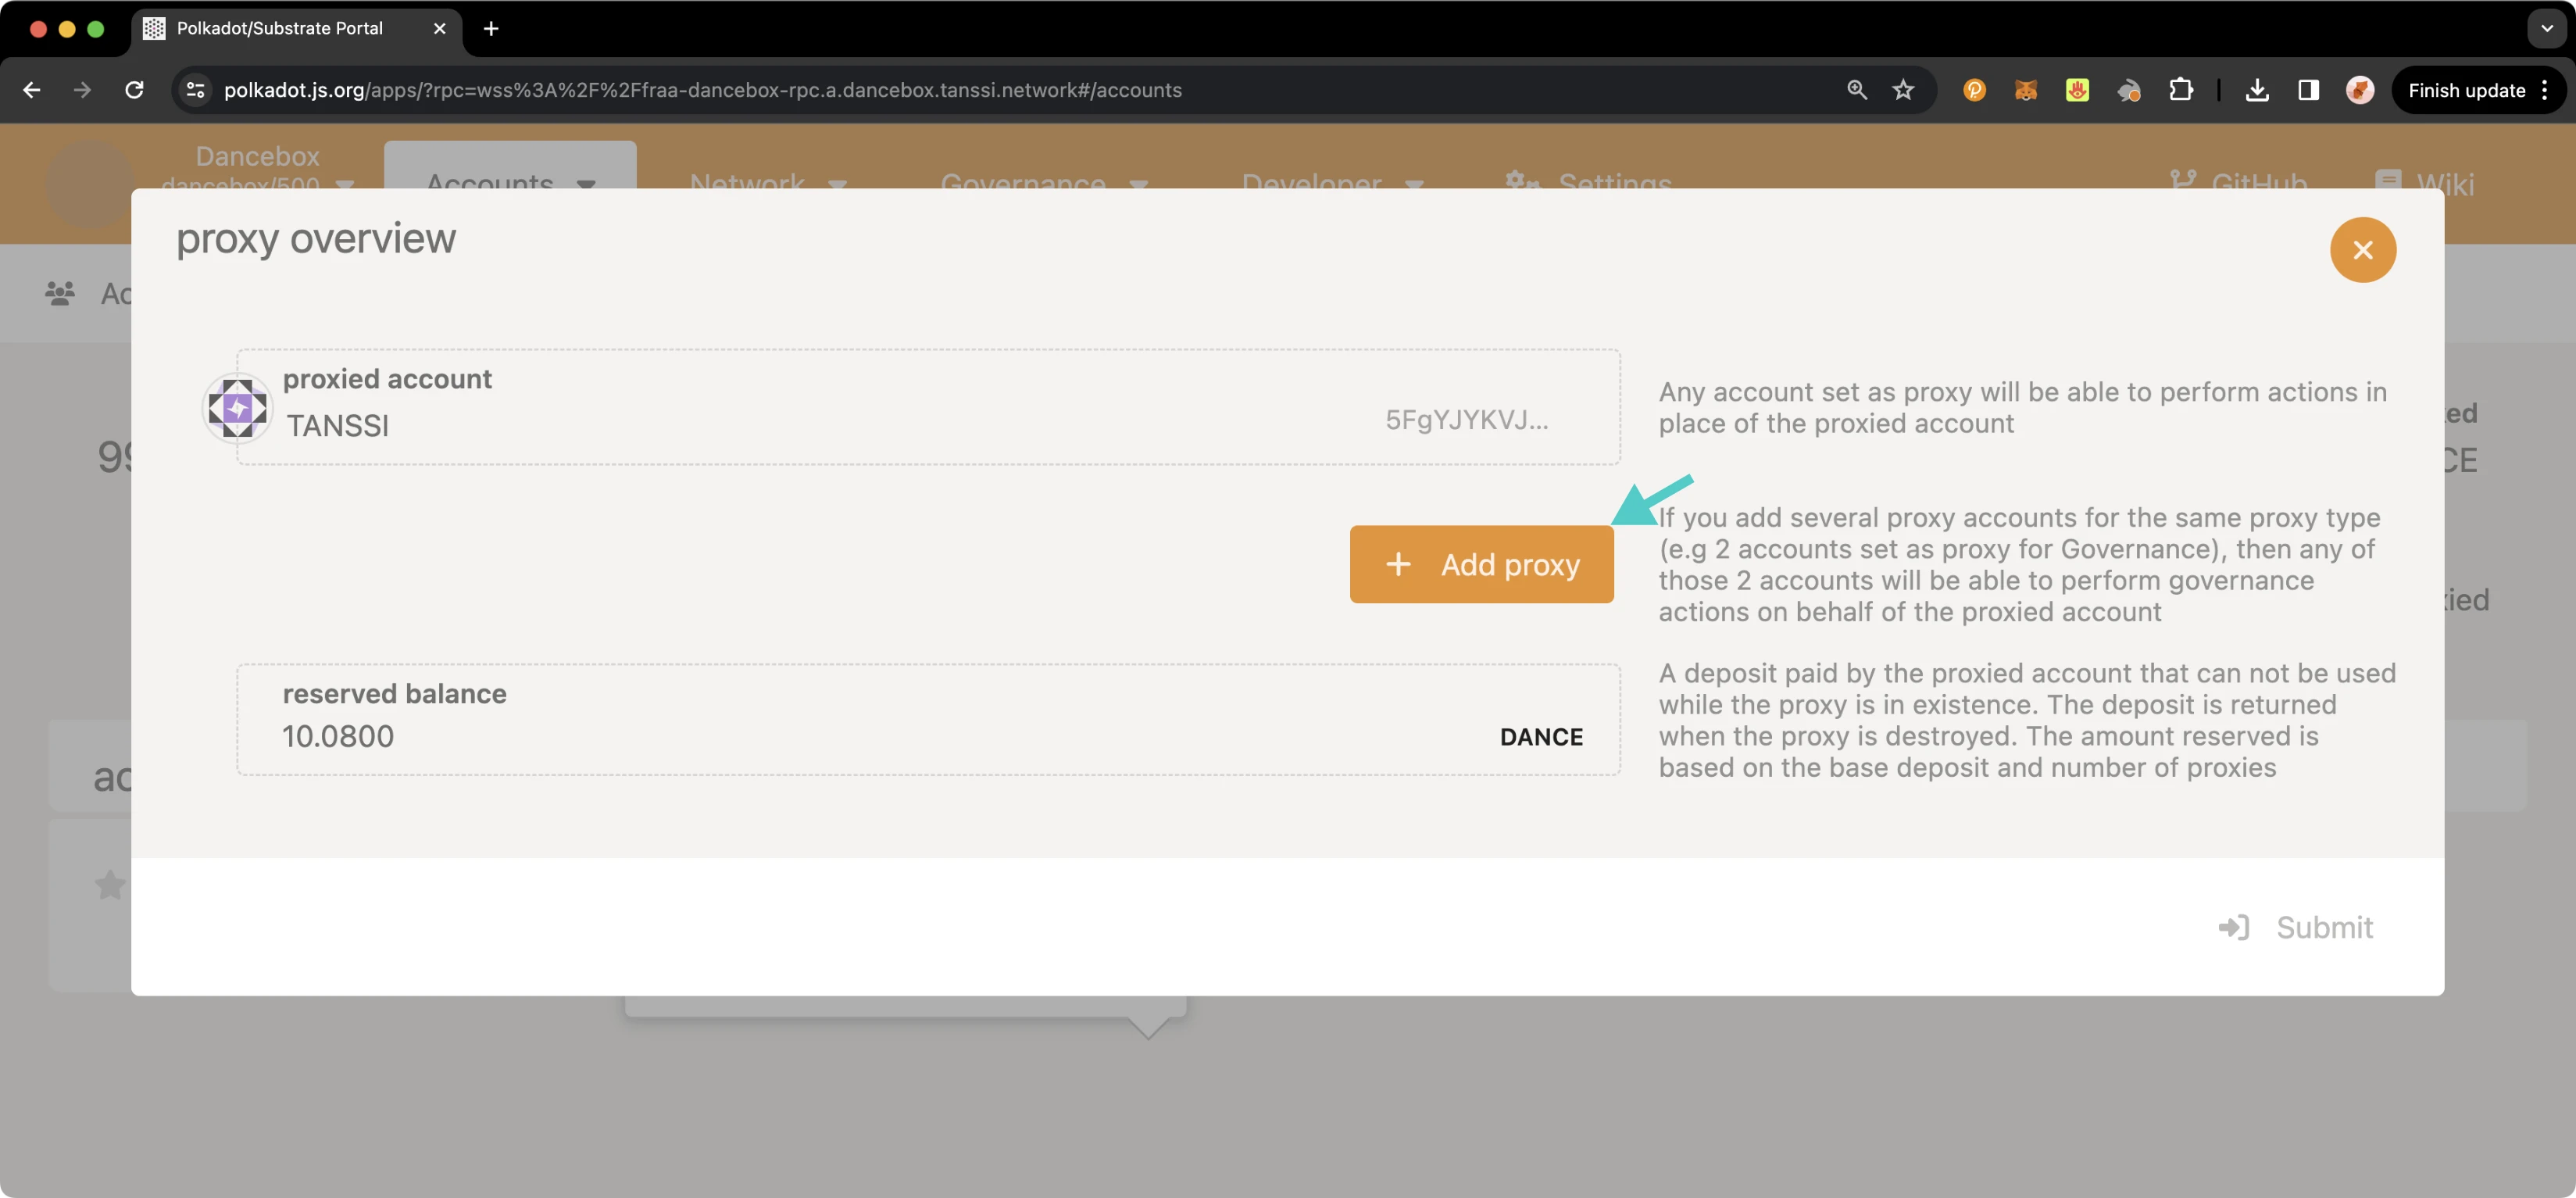Select the Polkadot/Substrate Portal tab
Screen dimensions: 2576x1198
pos(297,28)
